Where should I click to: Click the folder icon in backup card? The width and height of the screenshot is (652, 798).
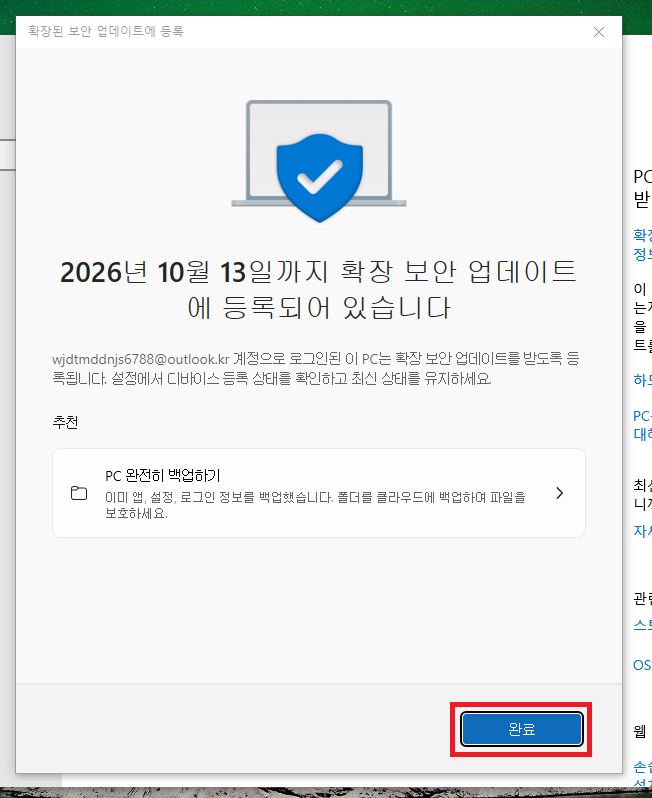(79, 493)
